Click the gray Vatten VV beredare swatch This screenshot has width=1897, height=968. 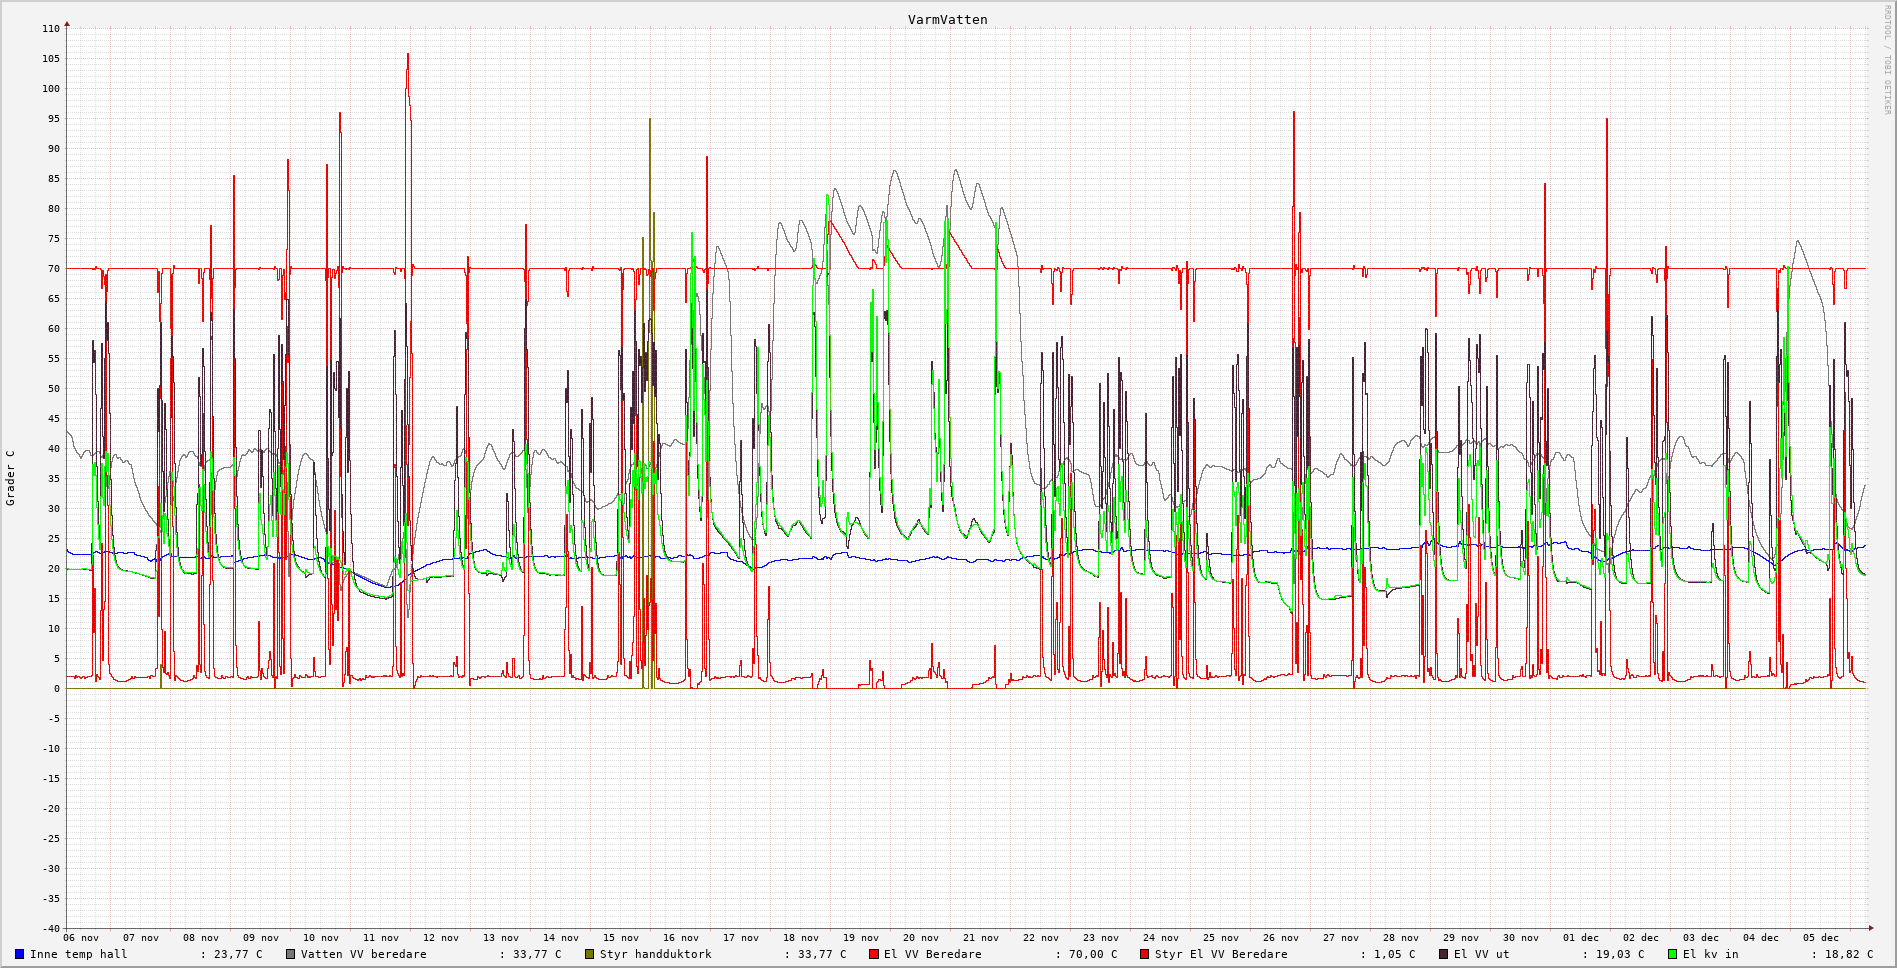tap(291, 954)
